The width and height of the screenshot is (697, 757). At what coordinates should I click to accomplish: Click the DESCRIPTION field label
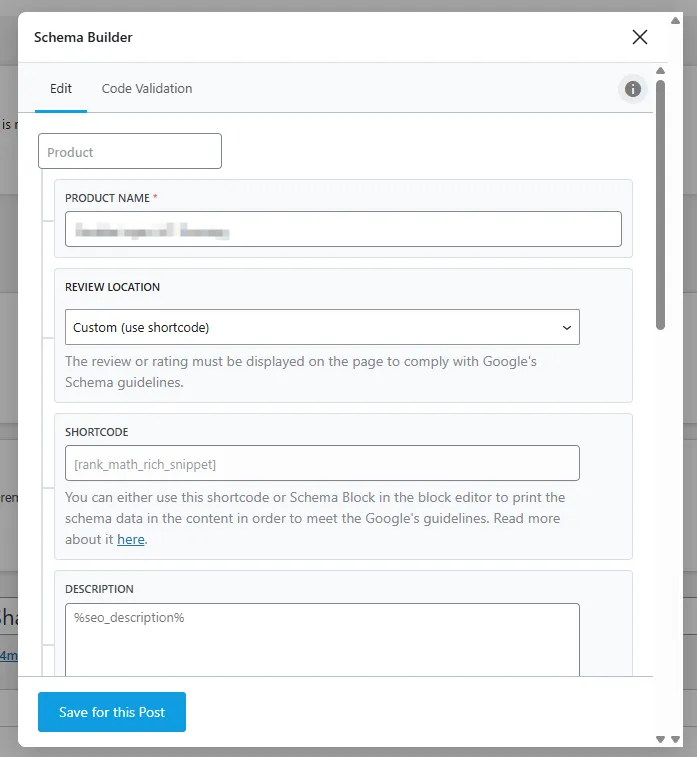pyautogui.click(x=99, y=589)
